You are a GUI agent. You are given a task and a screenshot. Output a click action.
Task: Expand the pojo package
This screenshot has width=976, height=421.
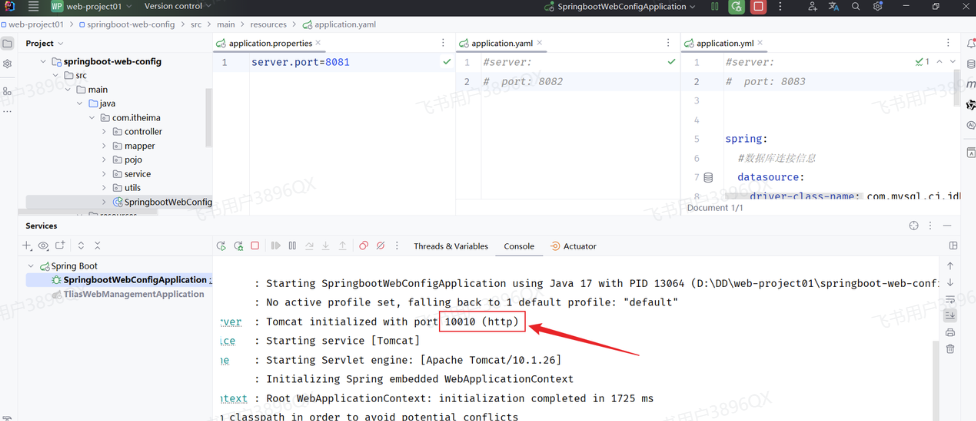point(104,159)
